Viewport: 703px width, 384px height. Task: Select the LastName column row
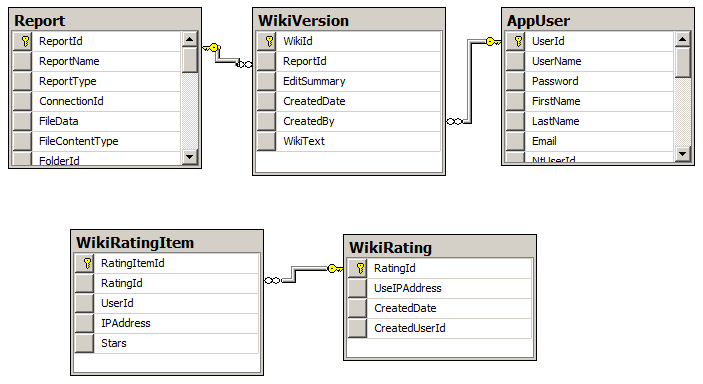pos(590,121)
